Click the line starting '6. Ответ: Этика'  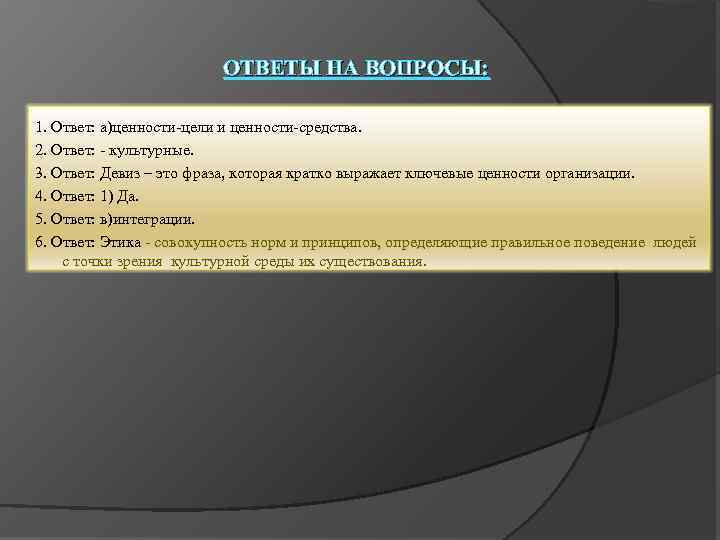point(366,242)
